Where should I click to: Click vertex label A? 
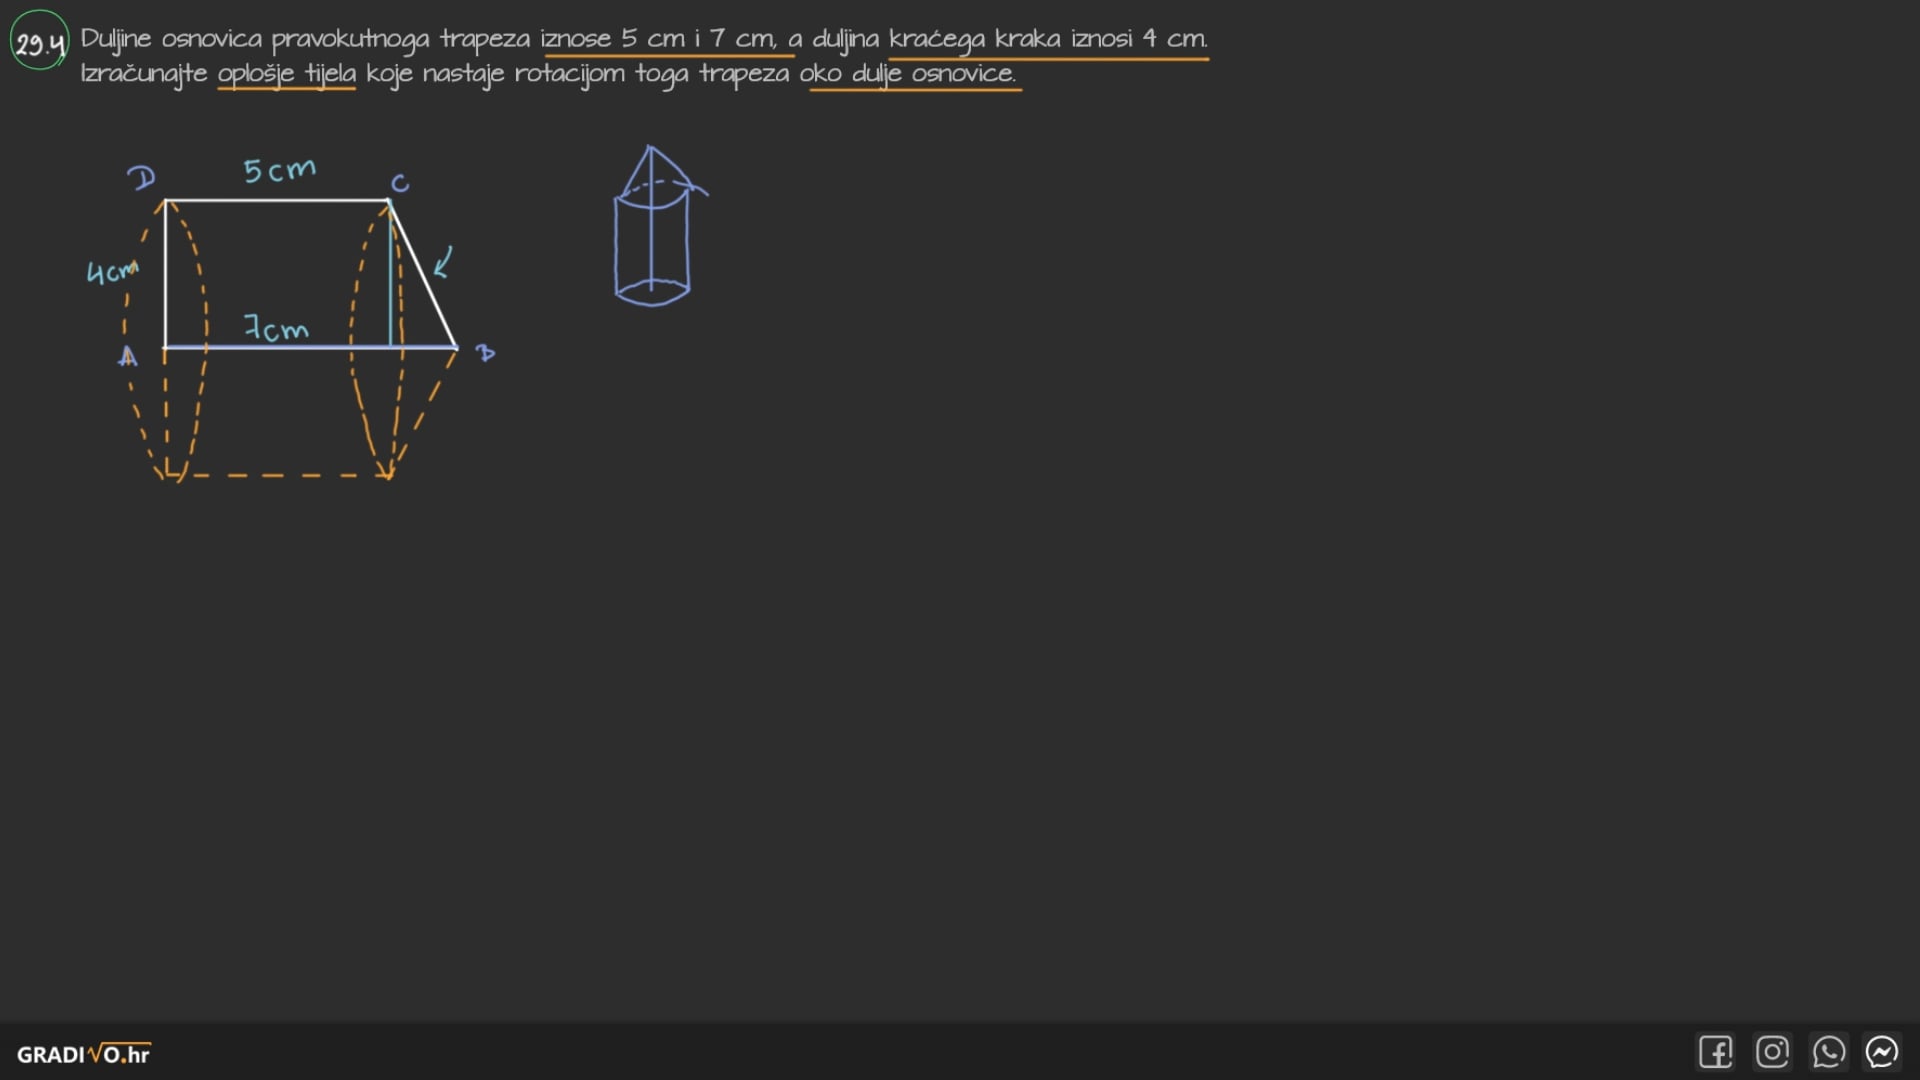point(128,356)
